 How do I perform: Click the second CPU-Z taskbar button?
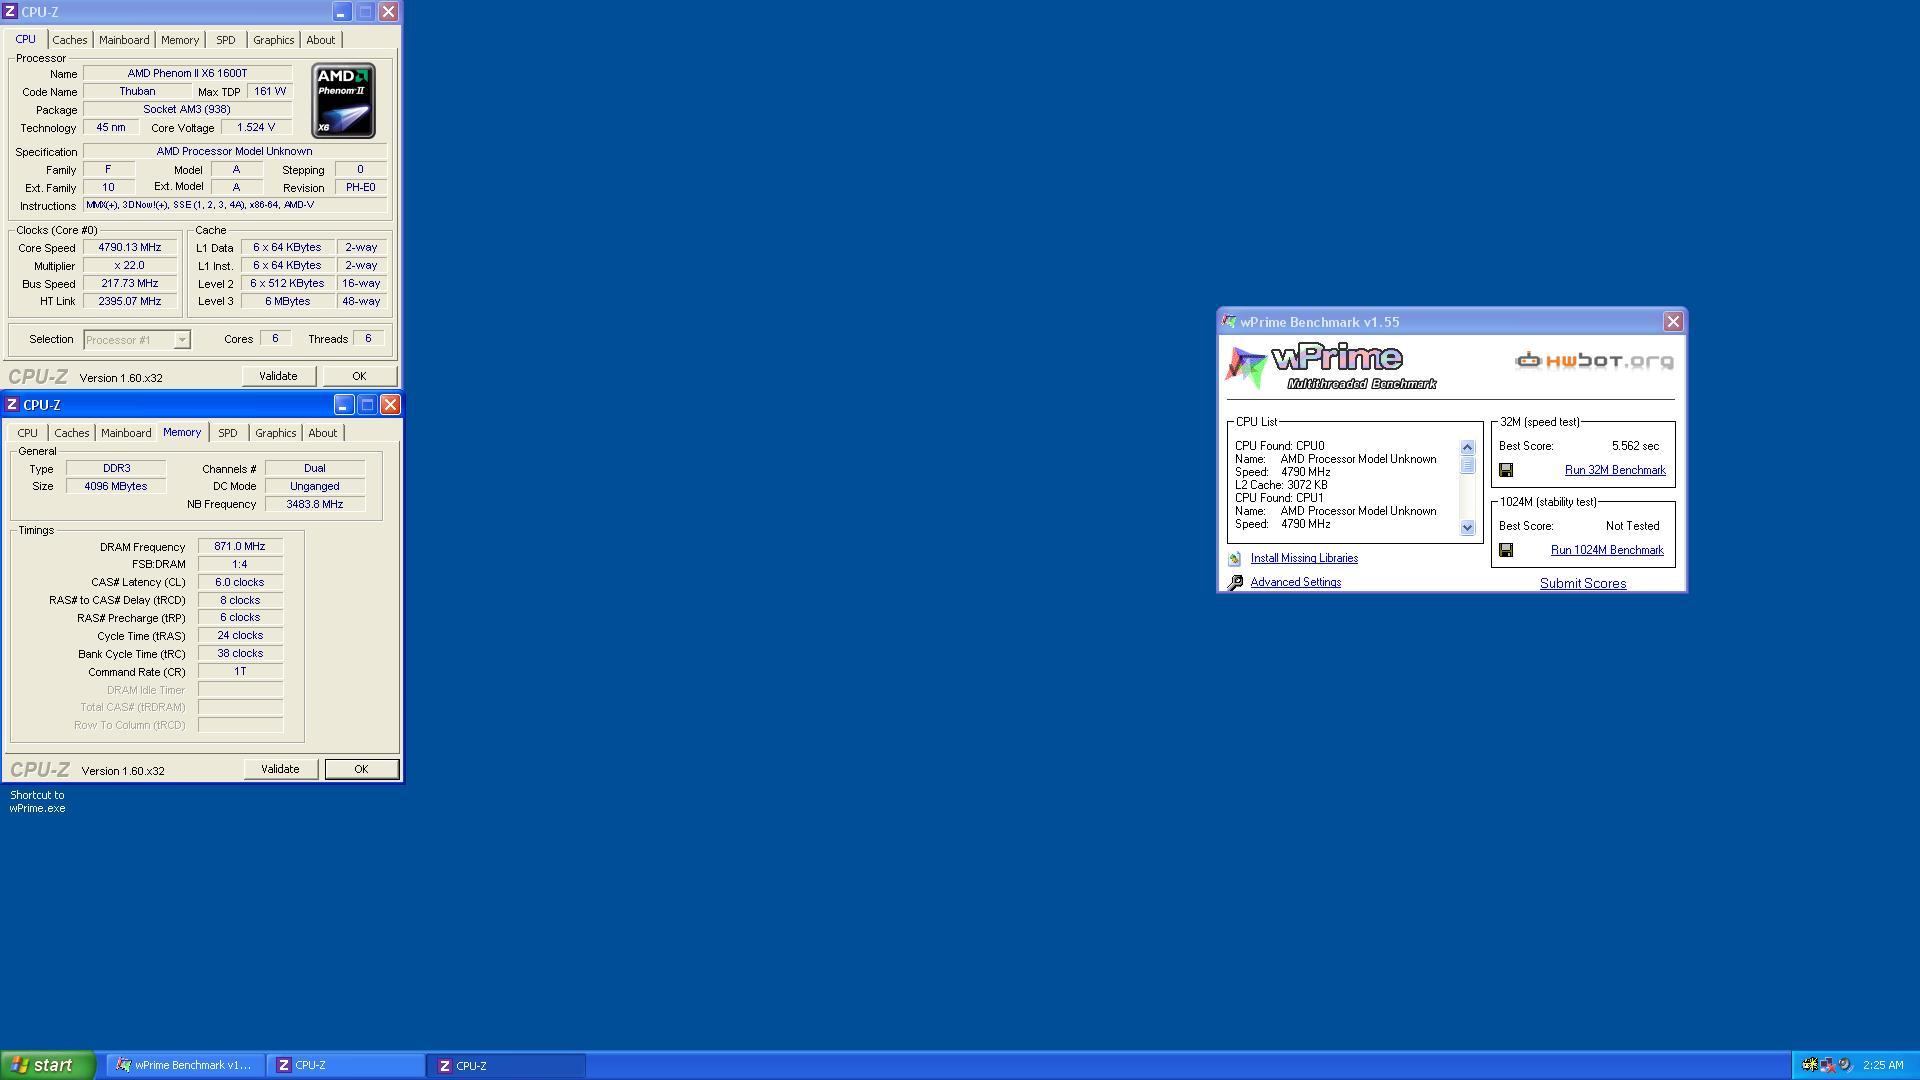(x=506, y=1065)
